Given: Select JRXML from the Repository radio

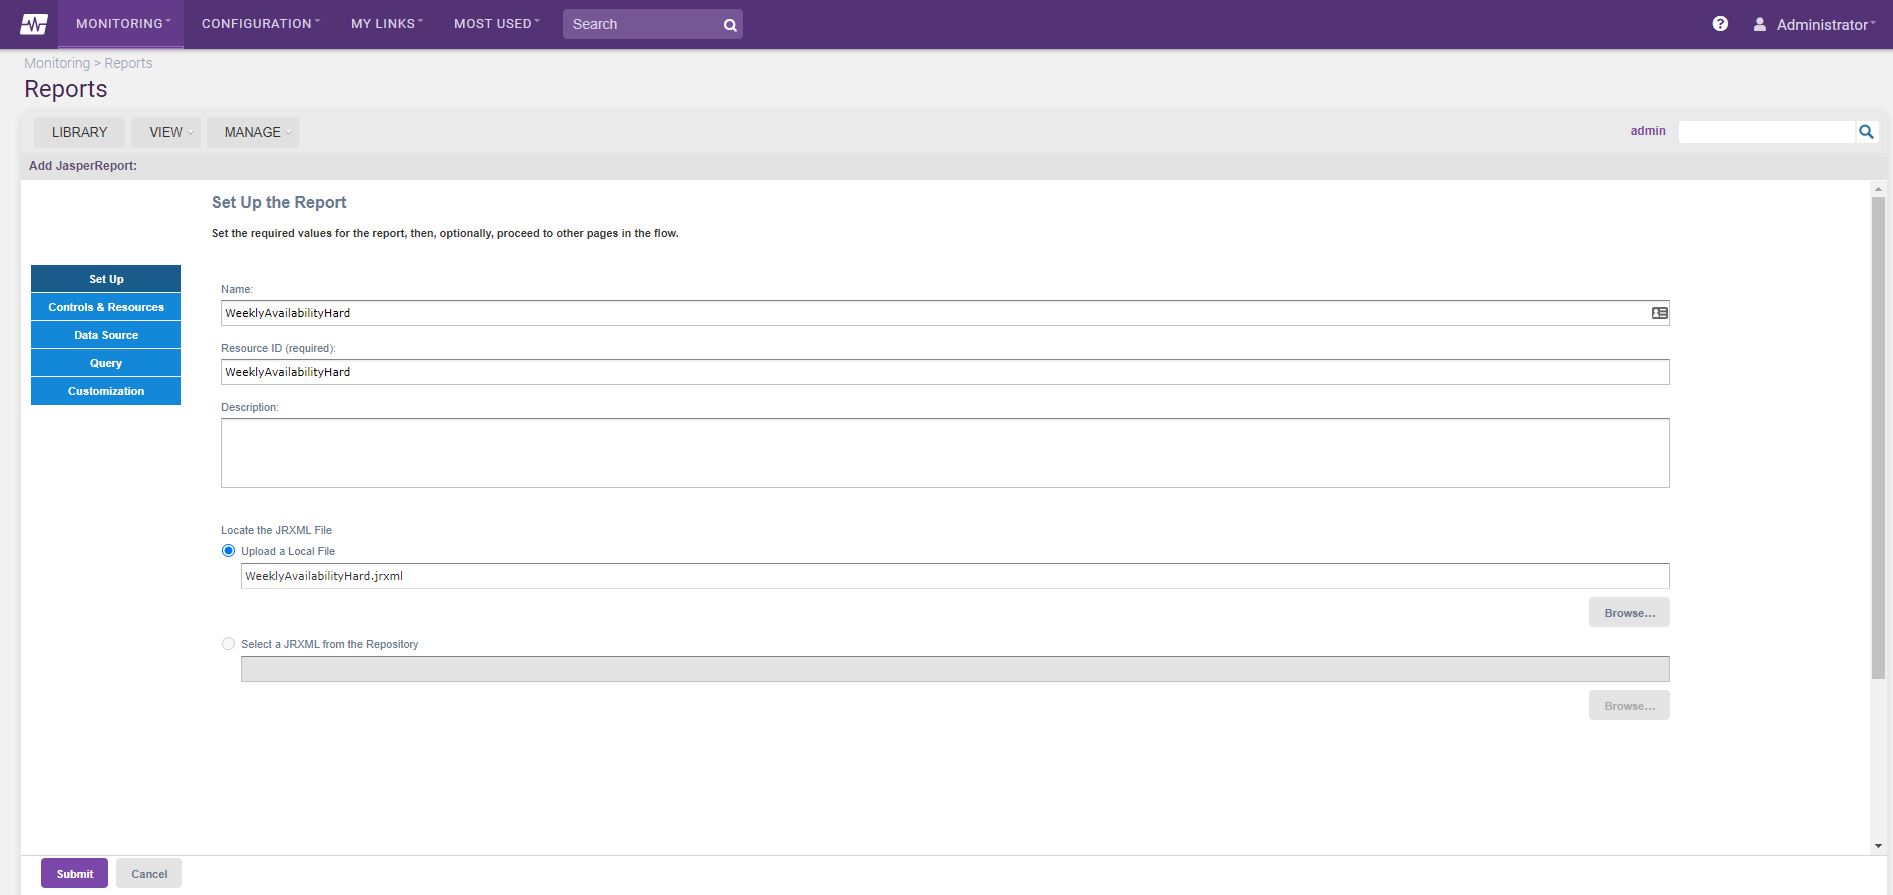Looking at the screenshot, I should click(228, 644).
